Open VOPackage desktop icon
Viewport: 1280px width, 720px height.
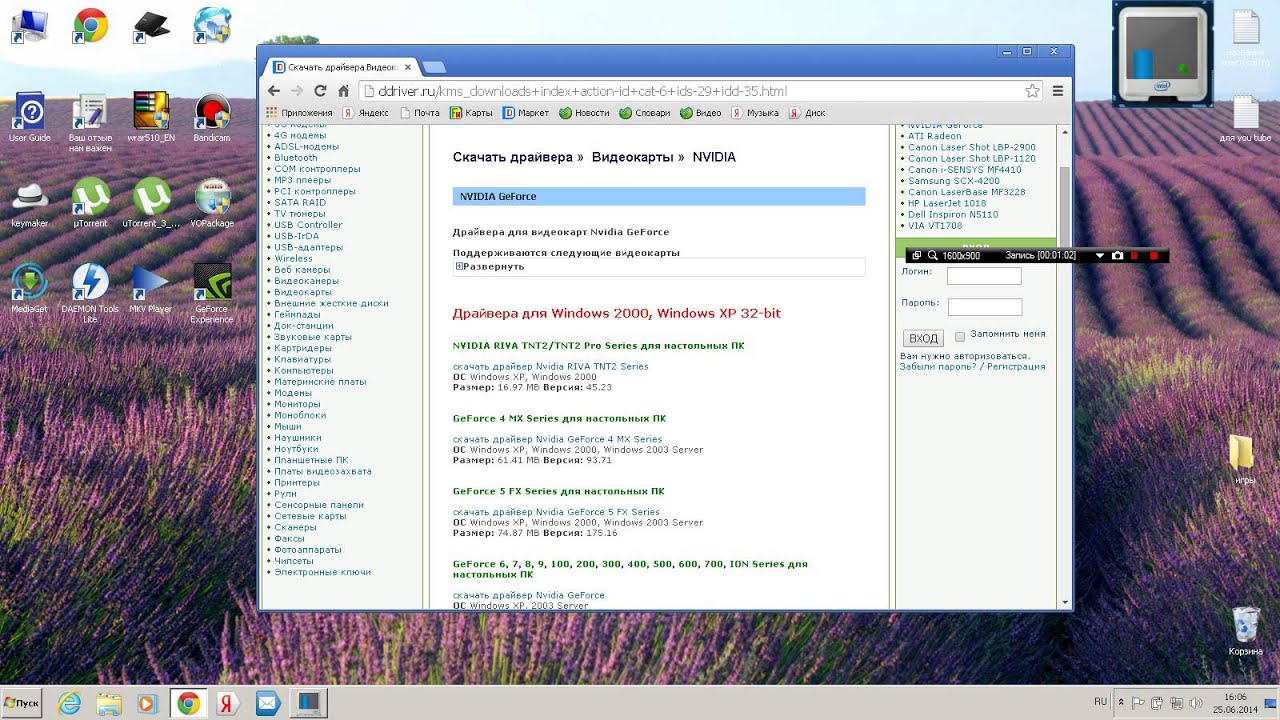pyautogui.click(x=212, y=204)
